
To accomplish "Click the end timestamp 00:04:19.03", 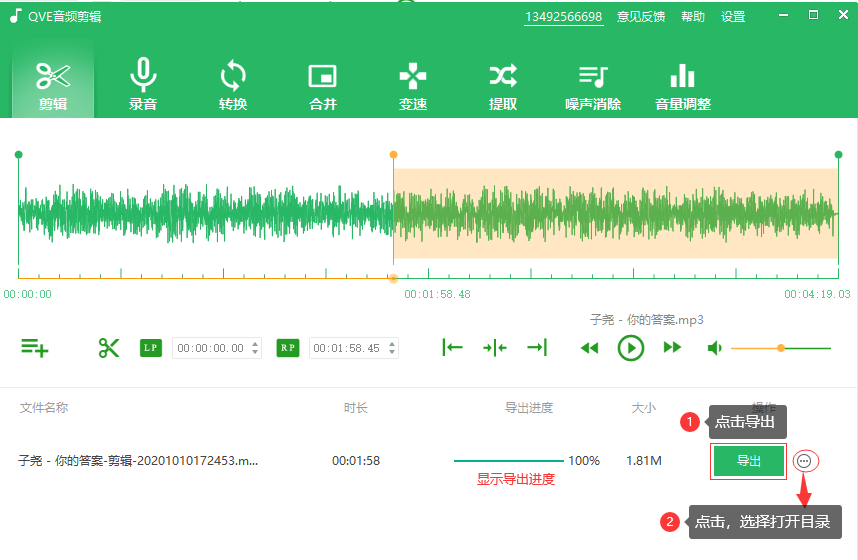I will click(817, 295).
